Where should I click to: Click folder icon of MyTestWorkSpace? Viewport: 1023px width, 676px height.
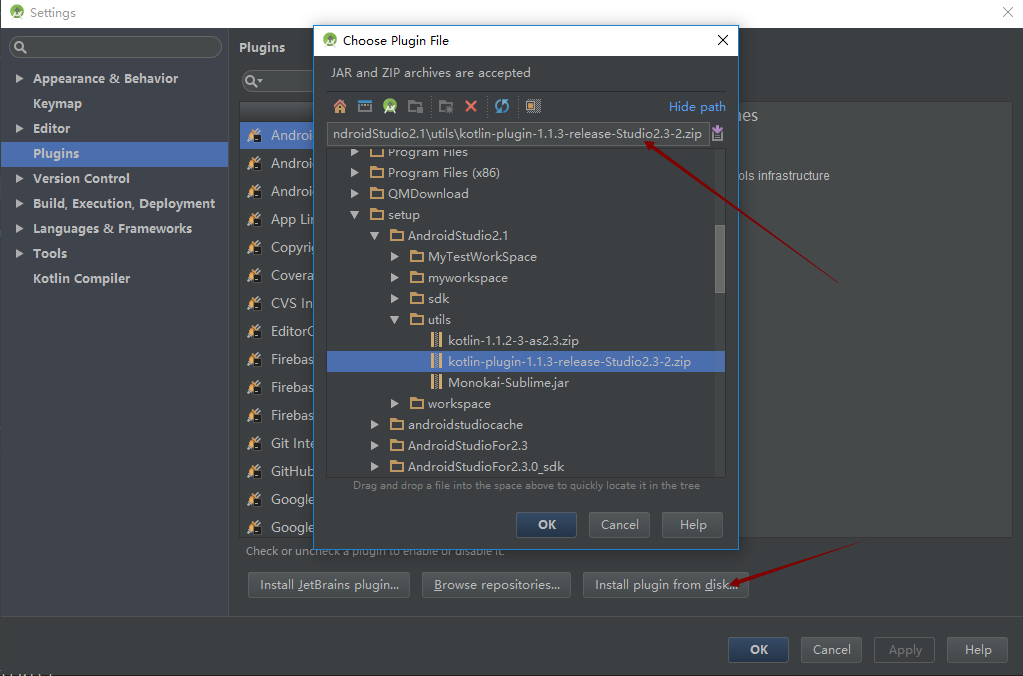tap(417, 256)
